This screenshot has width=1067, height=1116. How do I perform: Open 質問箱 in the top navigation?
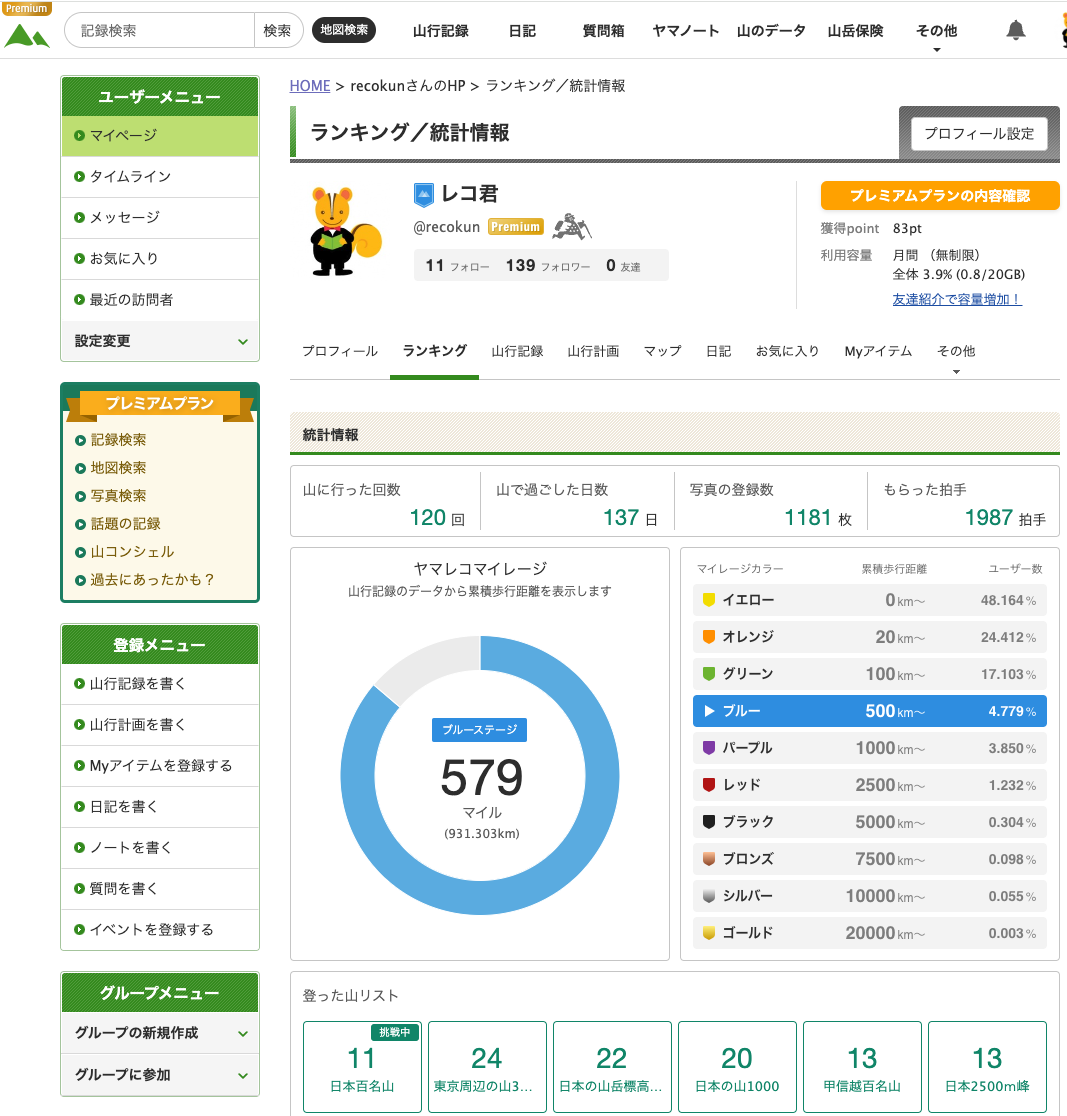603,31
